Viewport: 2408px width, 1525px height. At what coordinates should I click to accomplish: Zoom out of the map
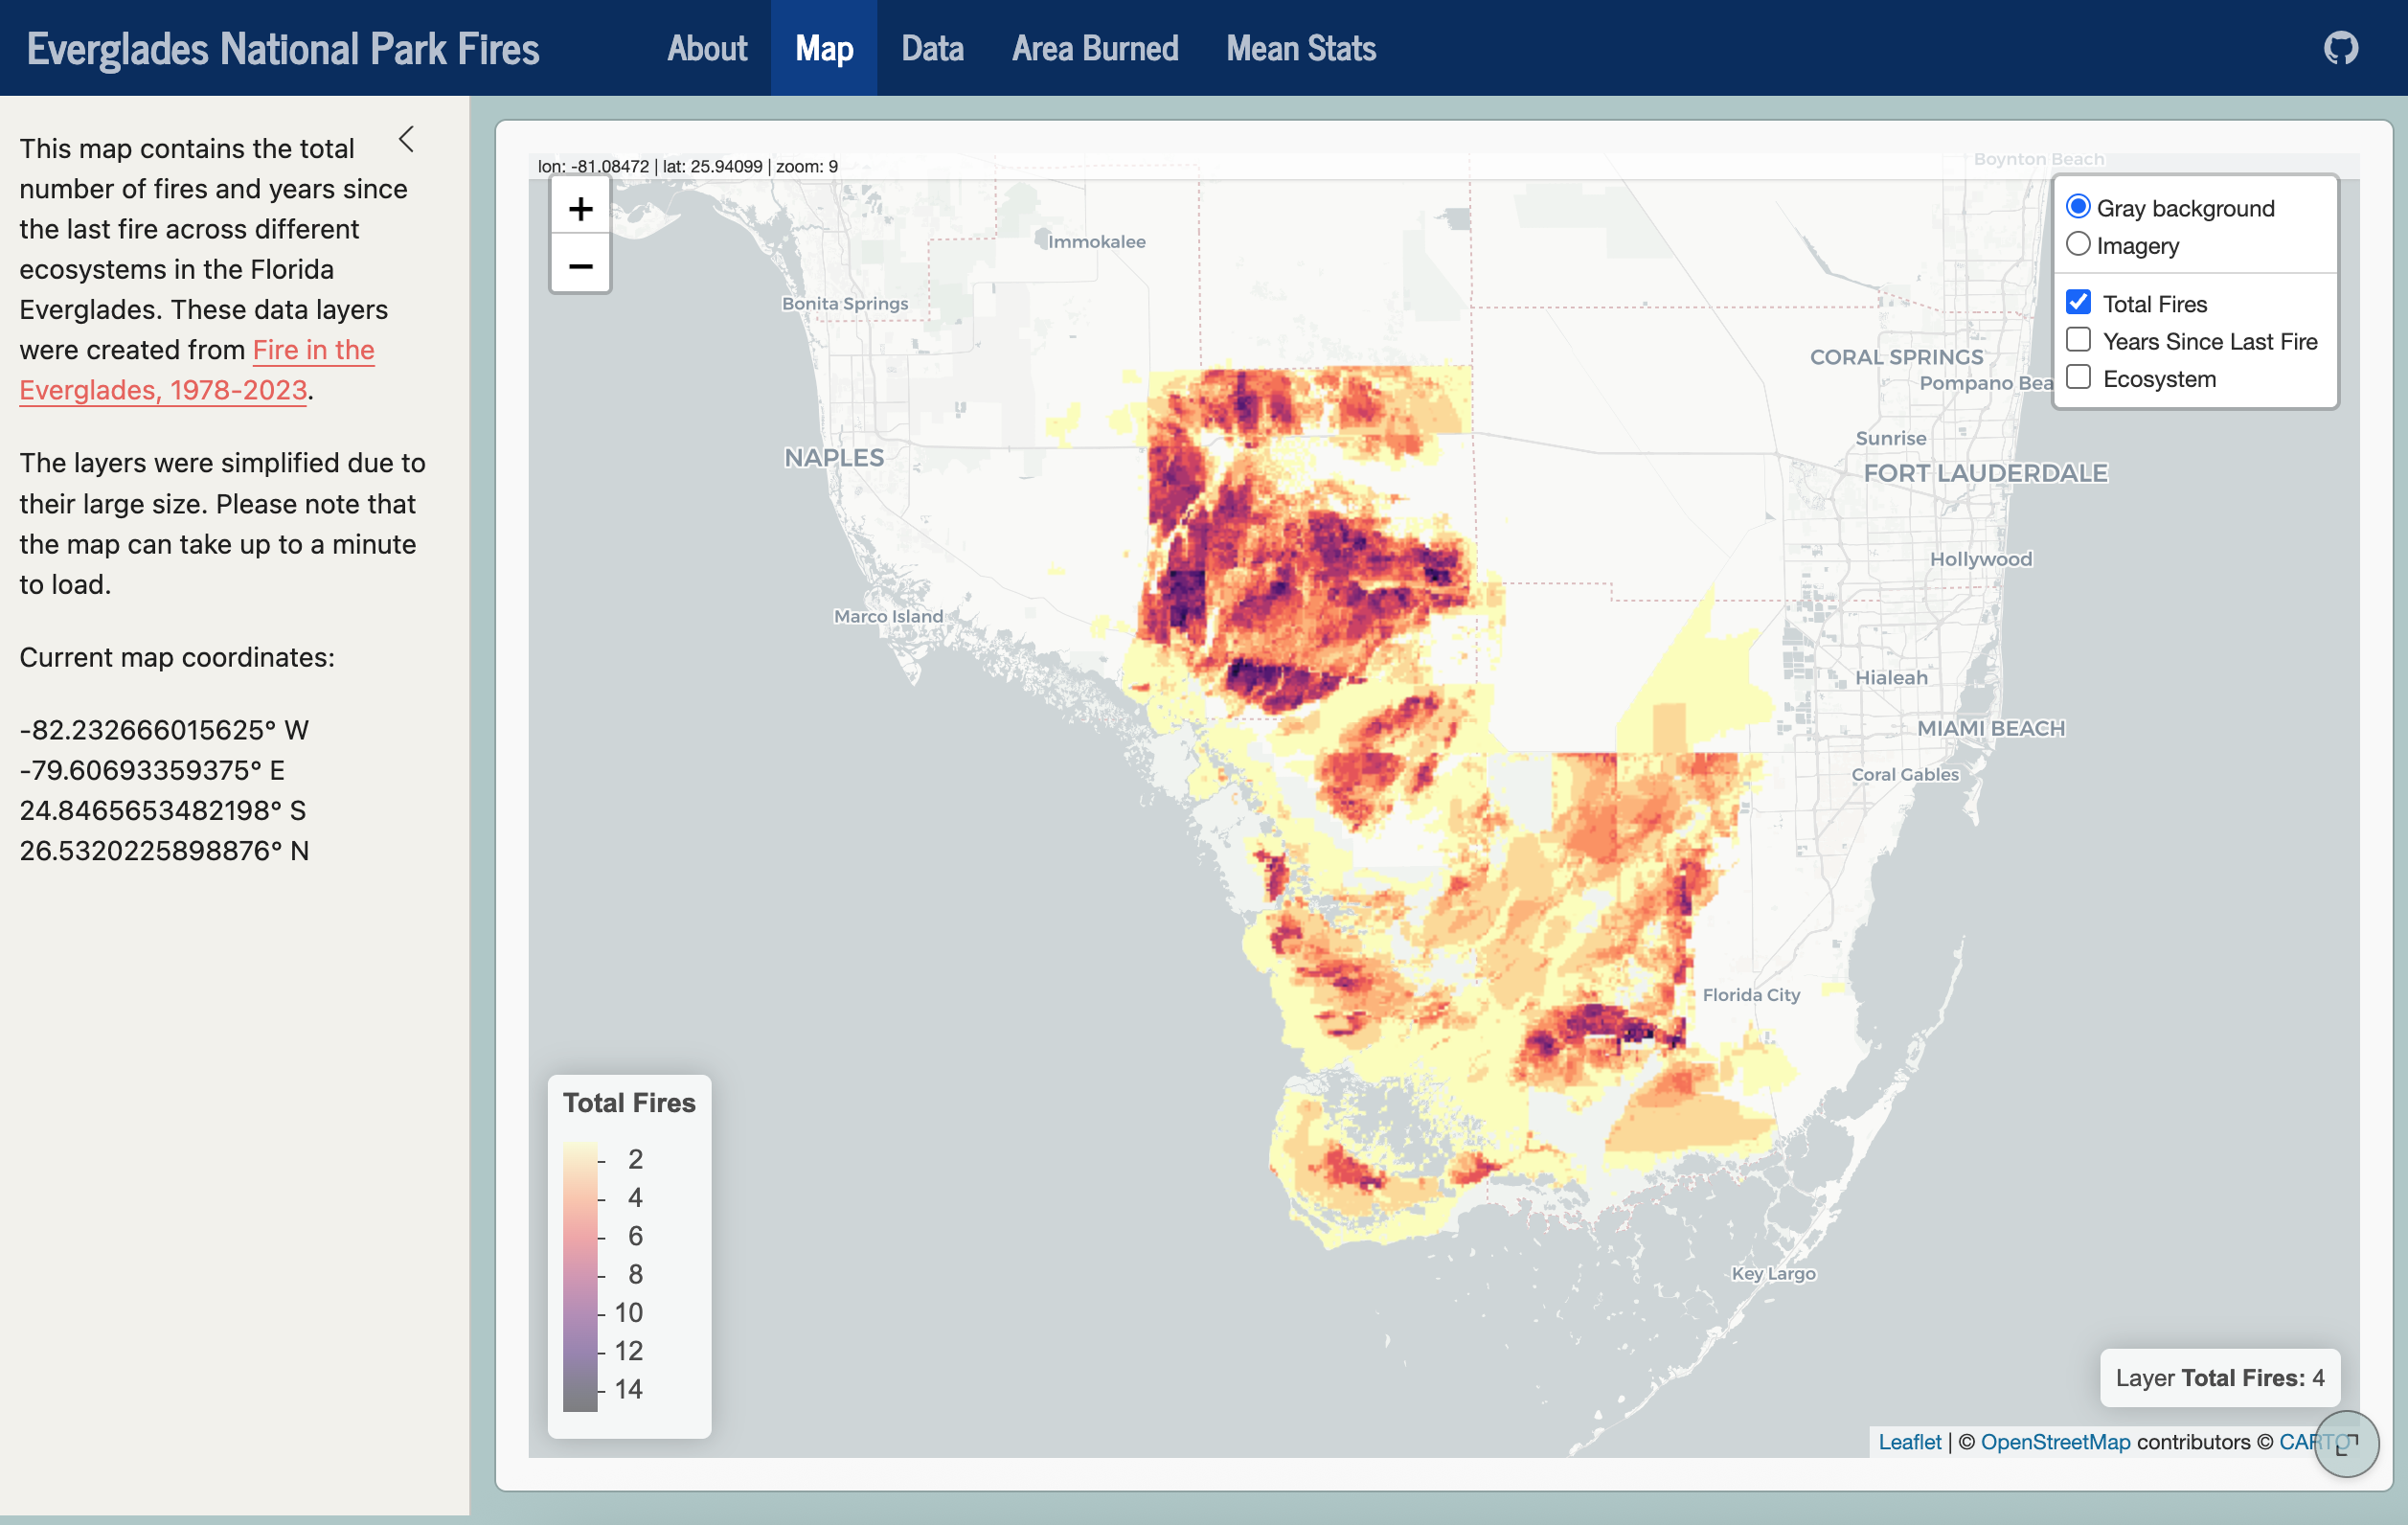pos(580,266)
